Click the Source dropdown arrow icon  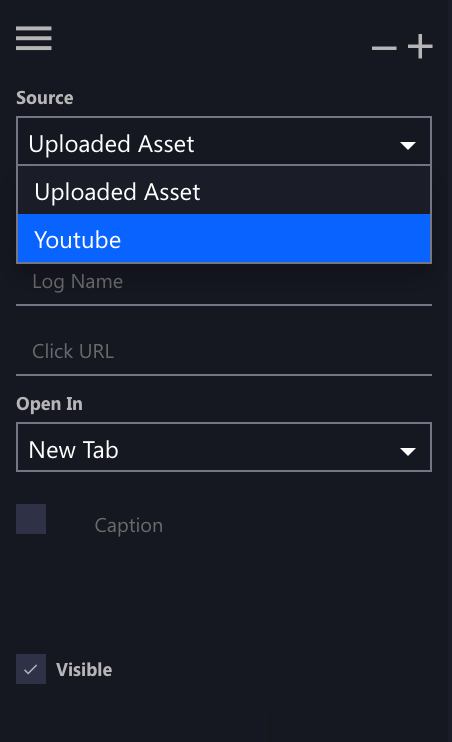408,145
